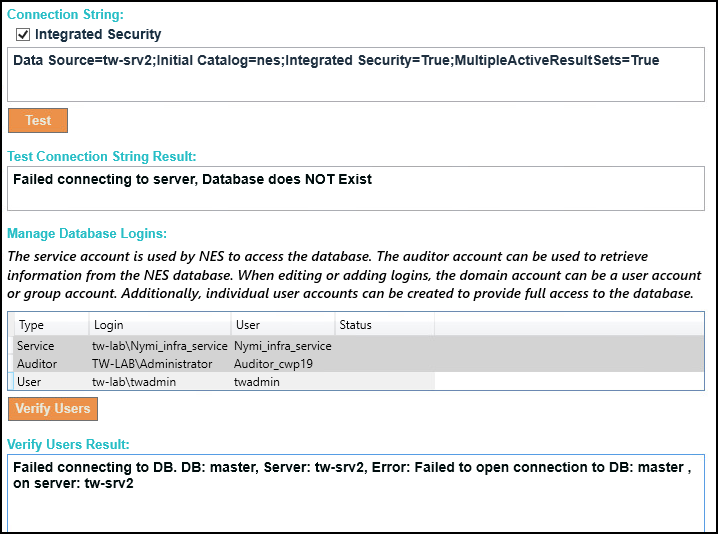
Task: Click the Nymi_infra_service user cell
Action: click(282, 346)
